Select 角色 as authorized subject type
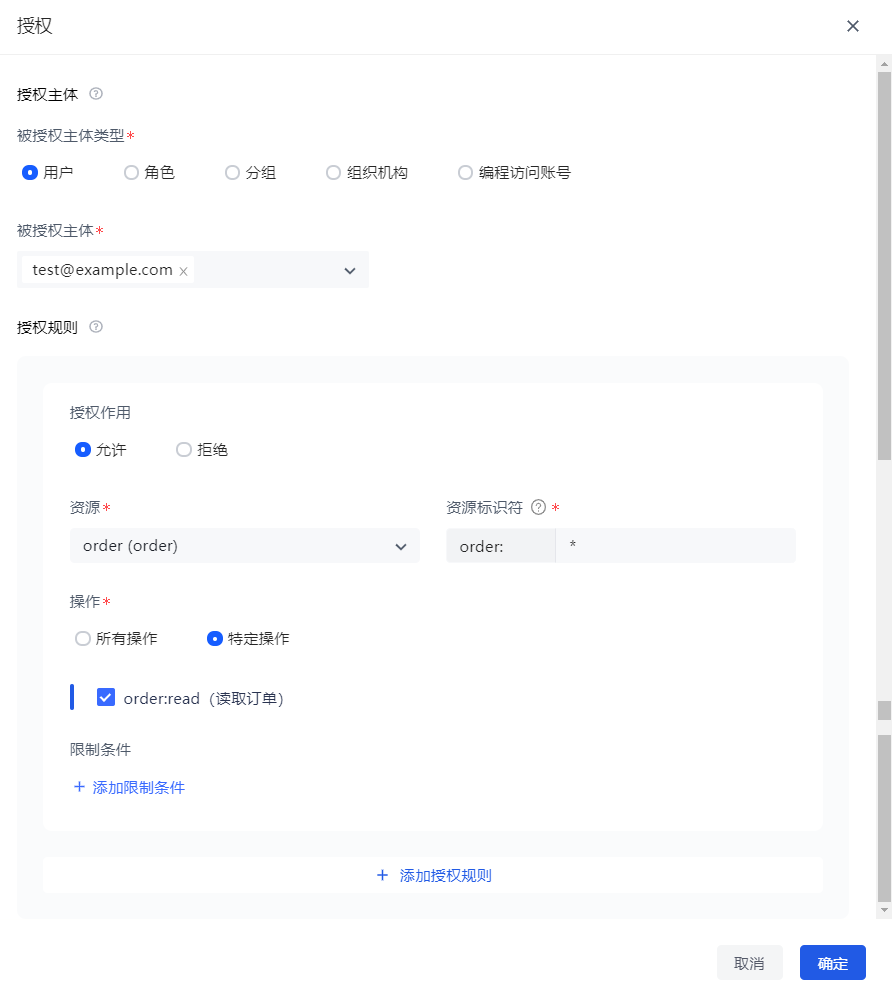Viewport: 892px width, 992px height. 131,172
